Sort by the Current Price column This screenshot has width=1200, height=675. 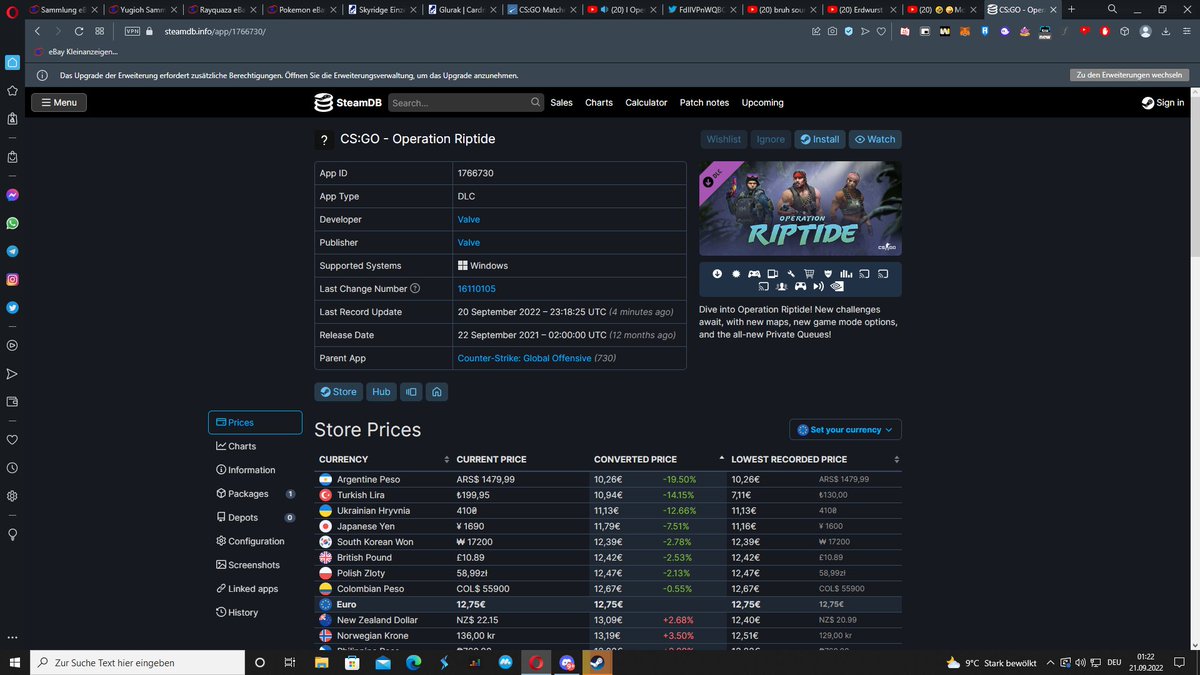coord(521,459)
